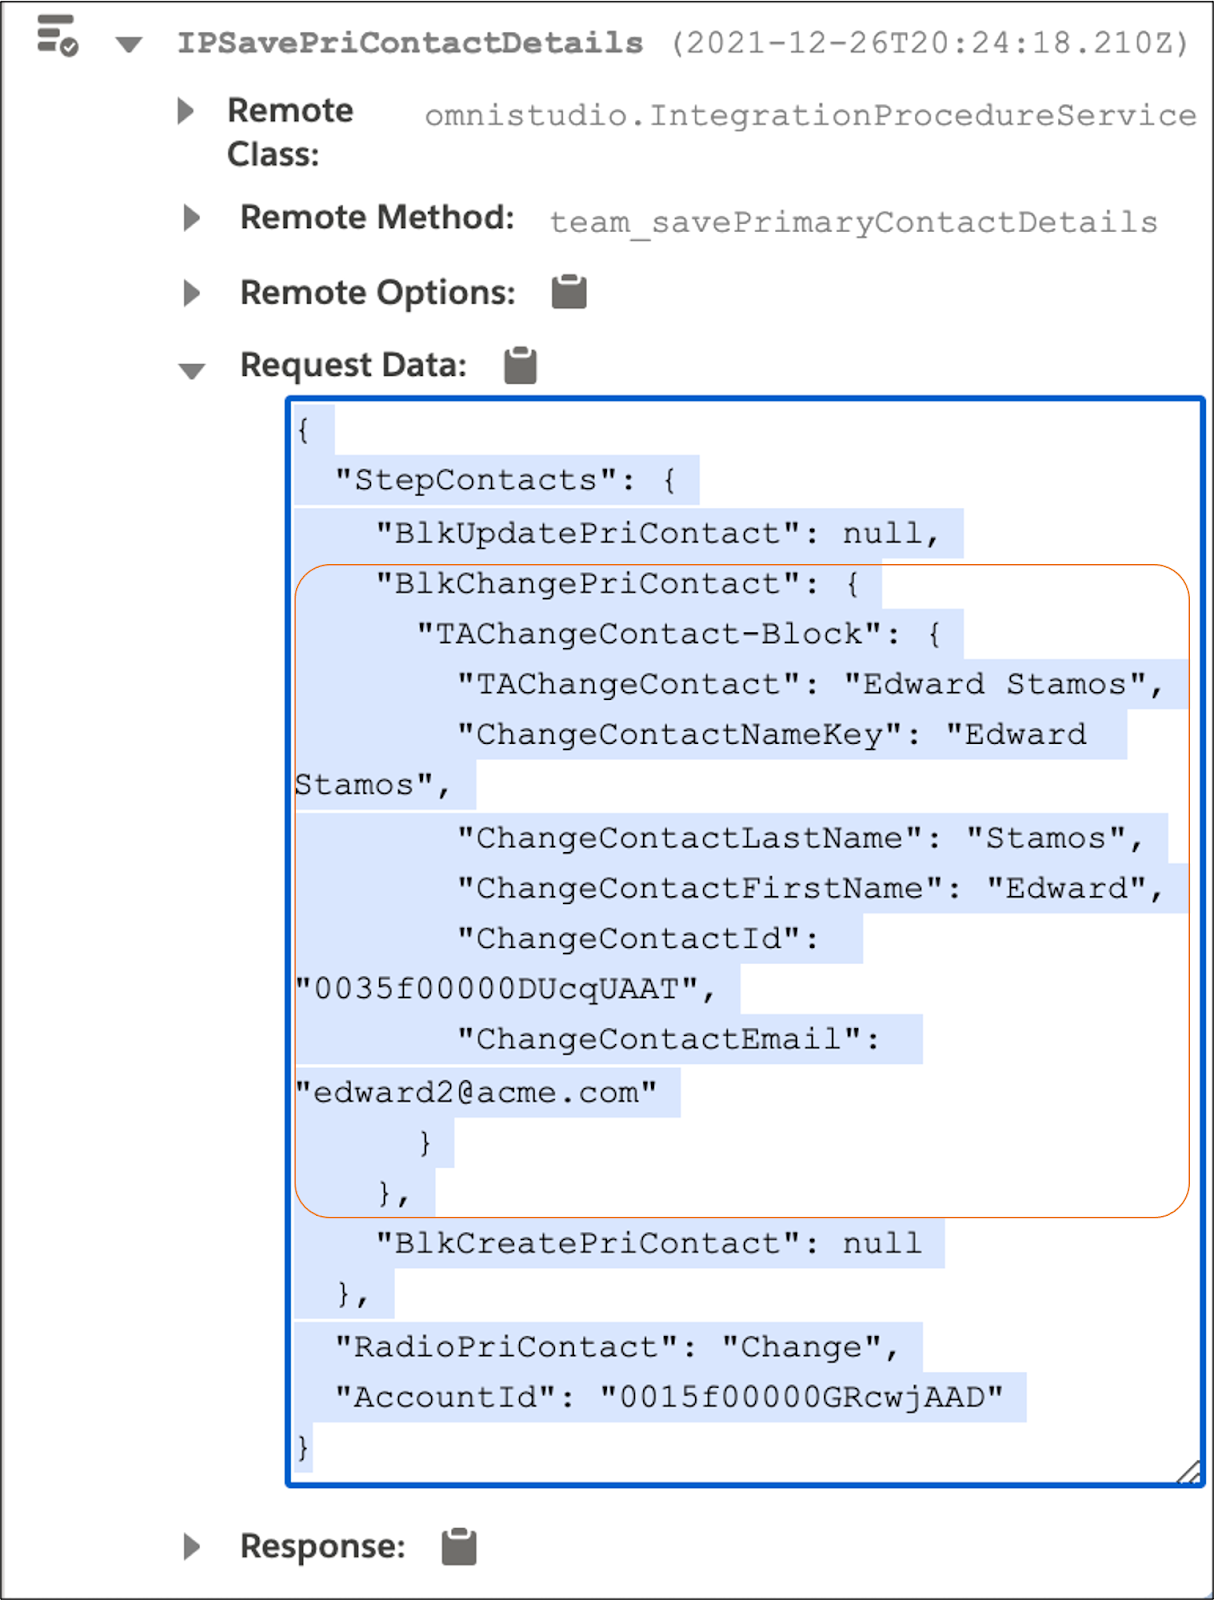Click the value "0035f00000DUcqUAAT"
Viewport: 1214px width, 1600px height.
coord(496,989)
